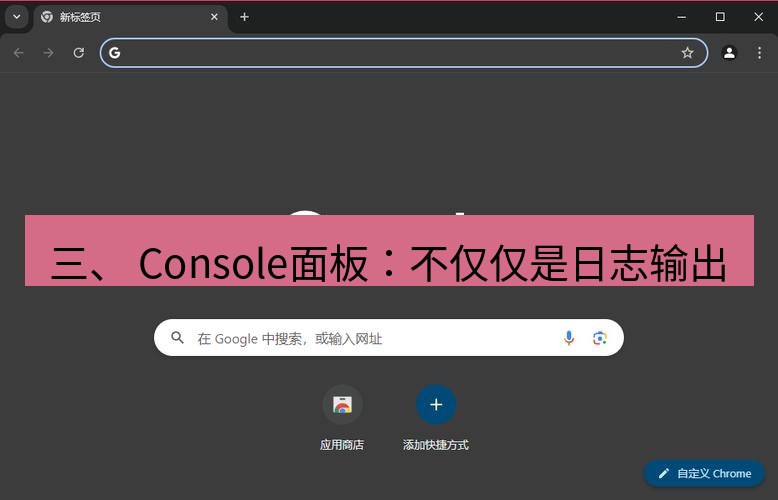The image size is (778, 500).
Task: Click the Google search box
Action: [389, 338]
